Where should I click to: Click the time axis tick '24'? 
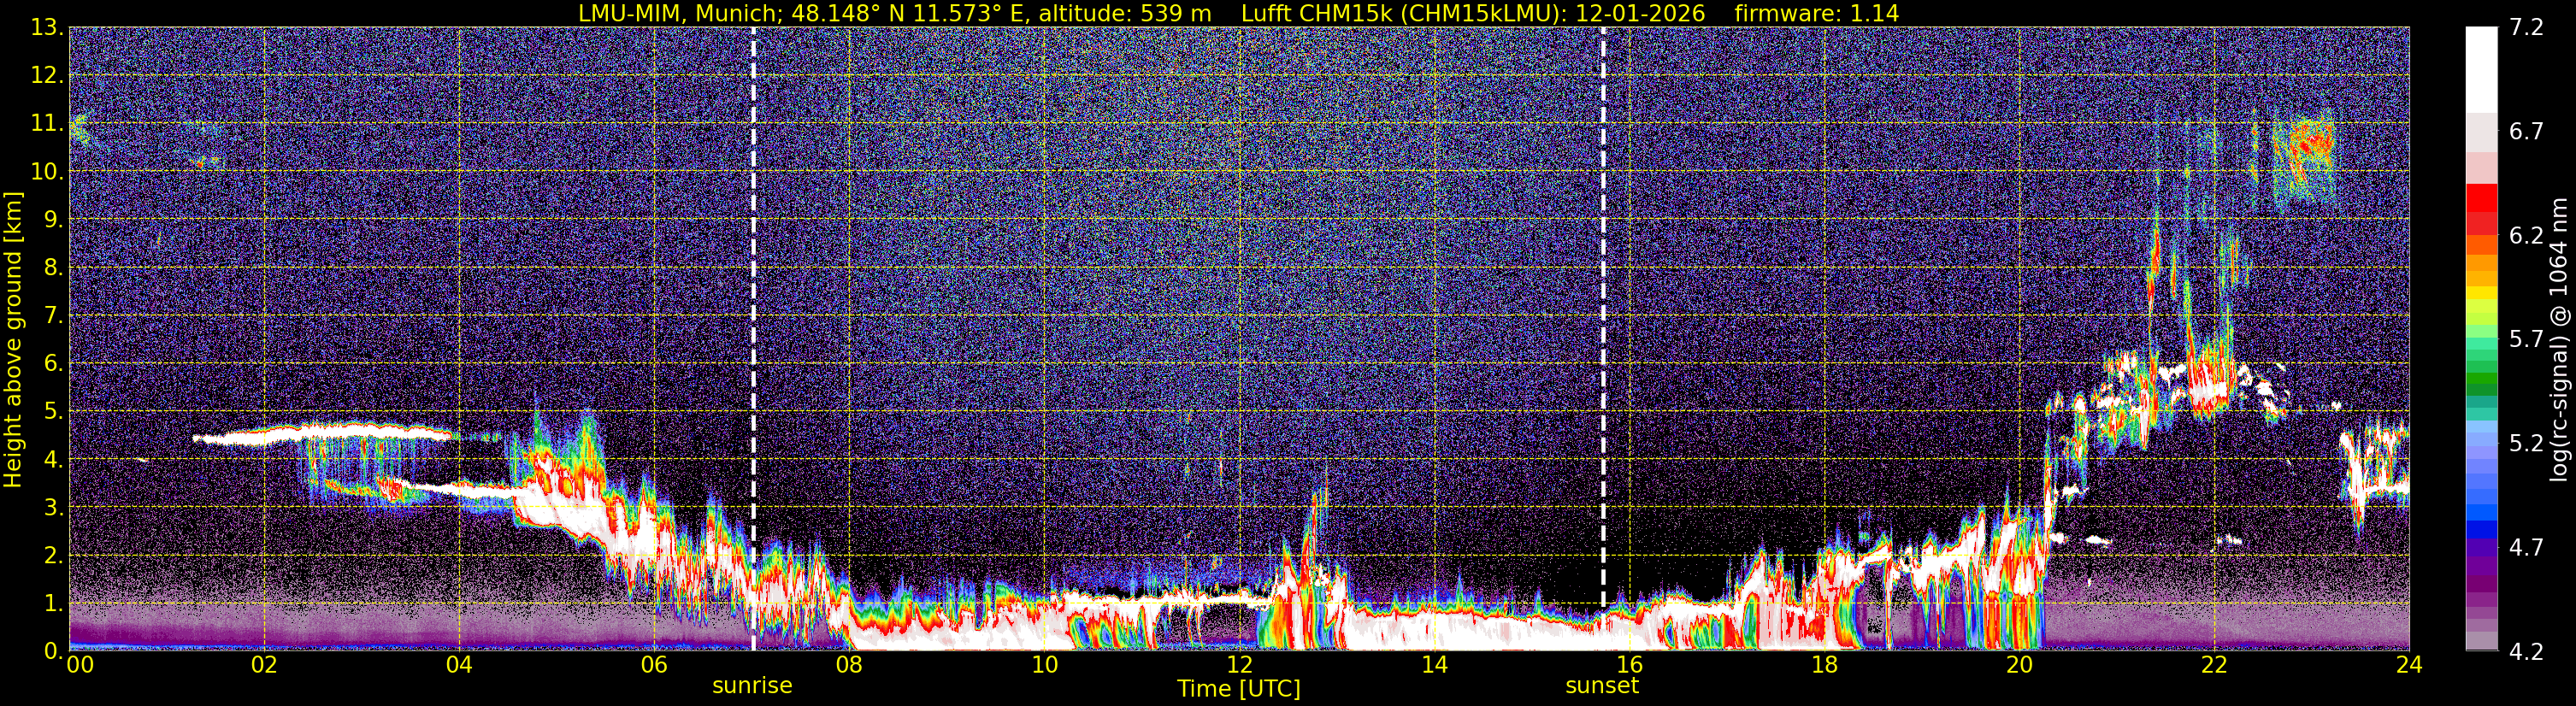click(x=2409, y=666)
